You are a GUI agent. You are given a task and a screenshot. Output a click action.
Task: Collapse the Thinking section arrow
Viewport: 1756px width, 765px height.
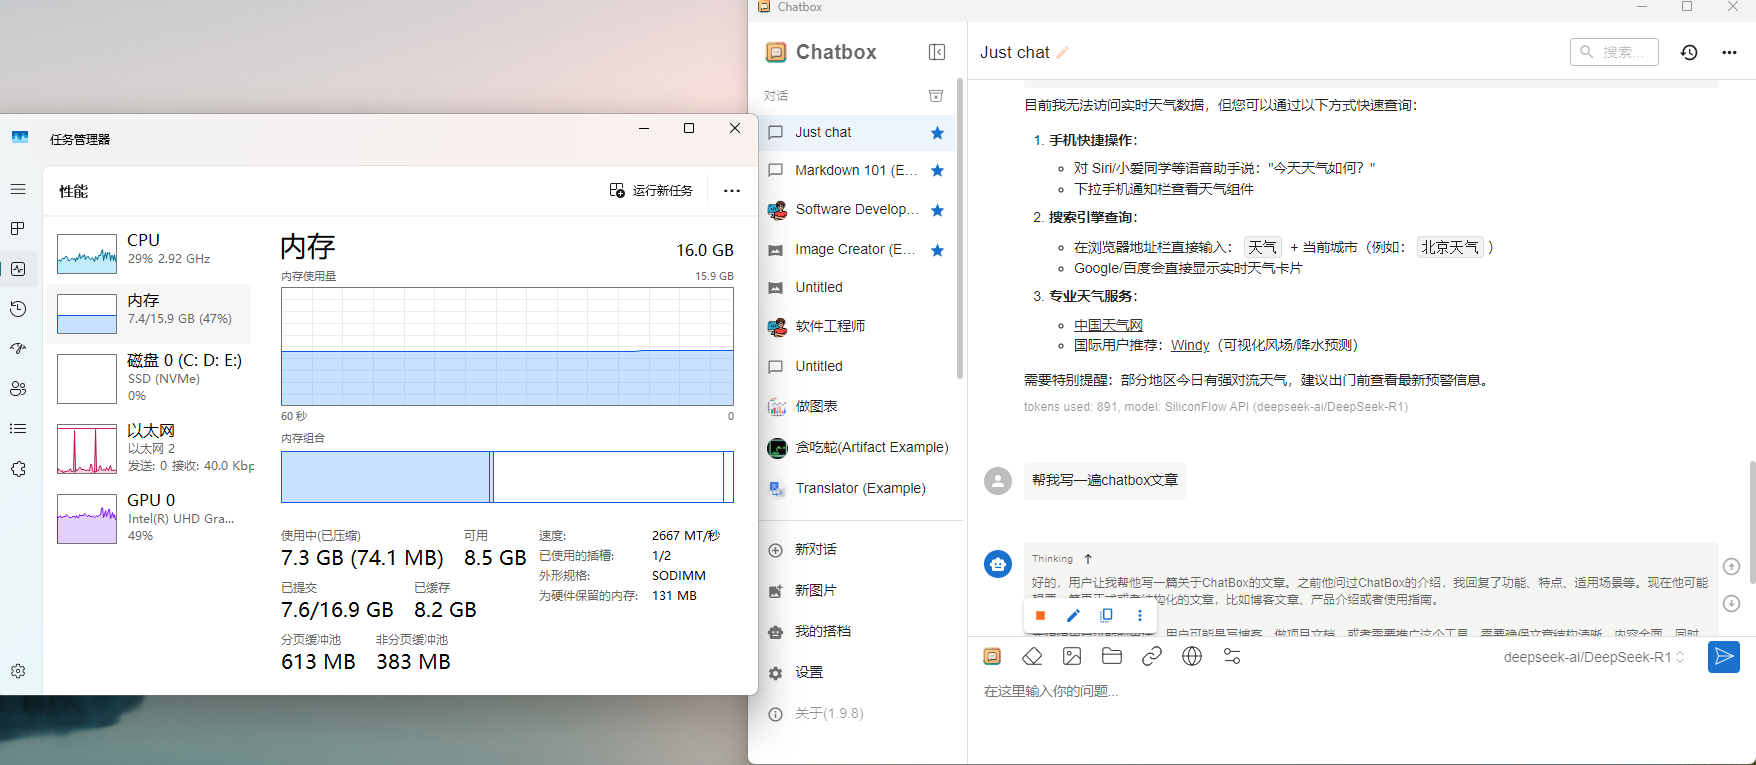point(1088,559)
